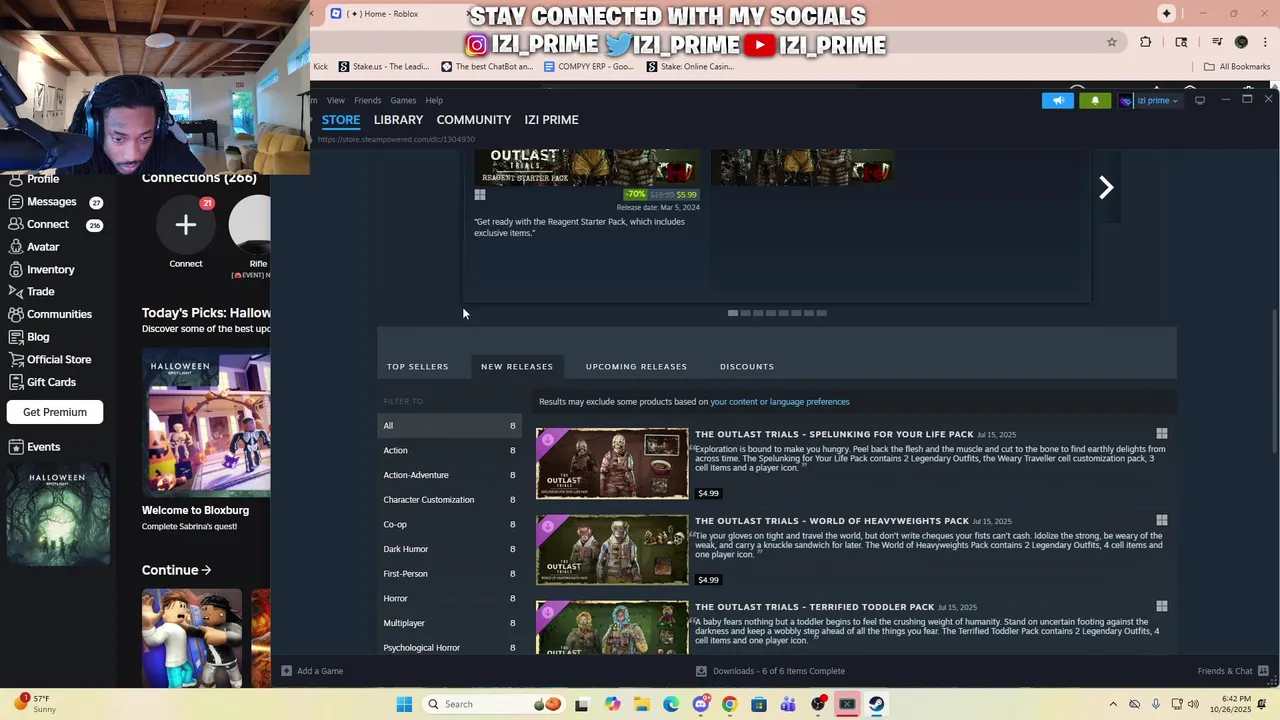
Task: Open World of Heavyweights Pack title
Action: 832,521
